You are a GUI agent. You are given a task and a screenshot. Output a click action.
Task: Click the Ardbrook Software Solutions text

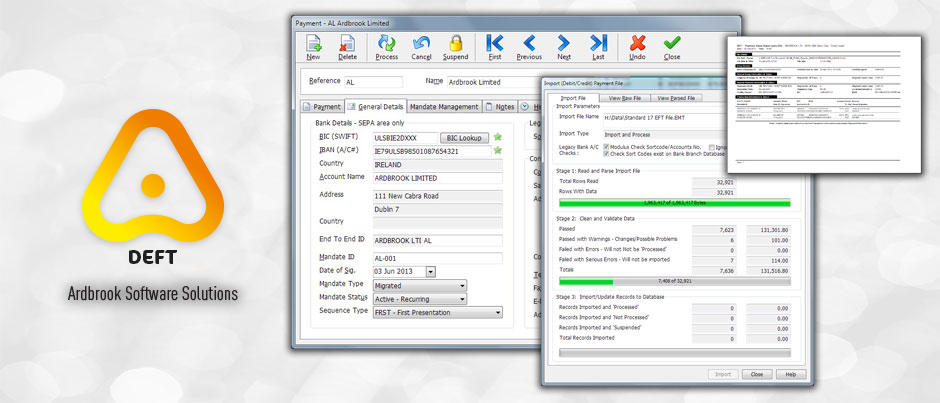point(153,294)
